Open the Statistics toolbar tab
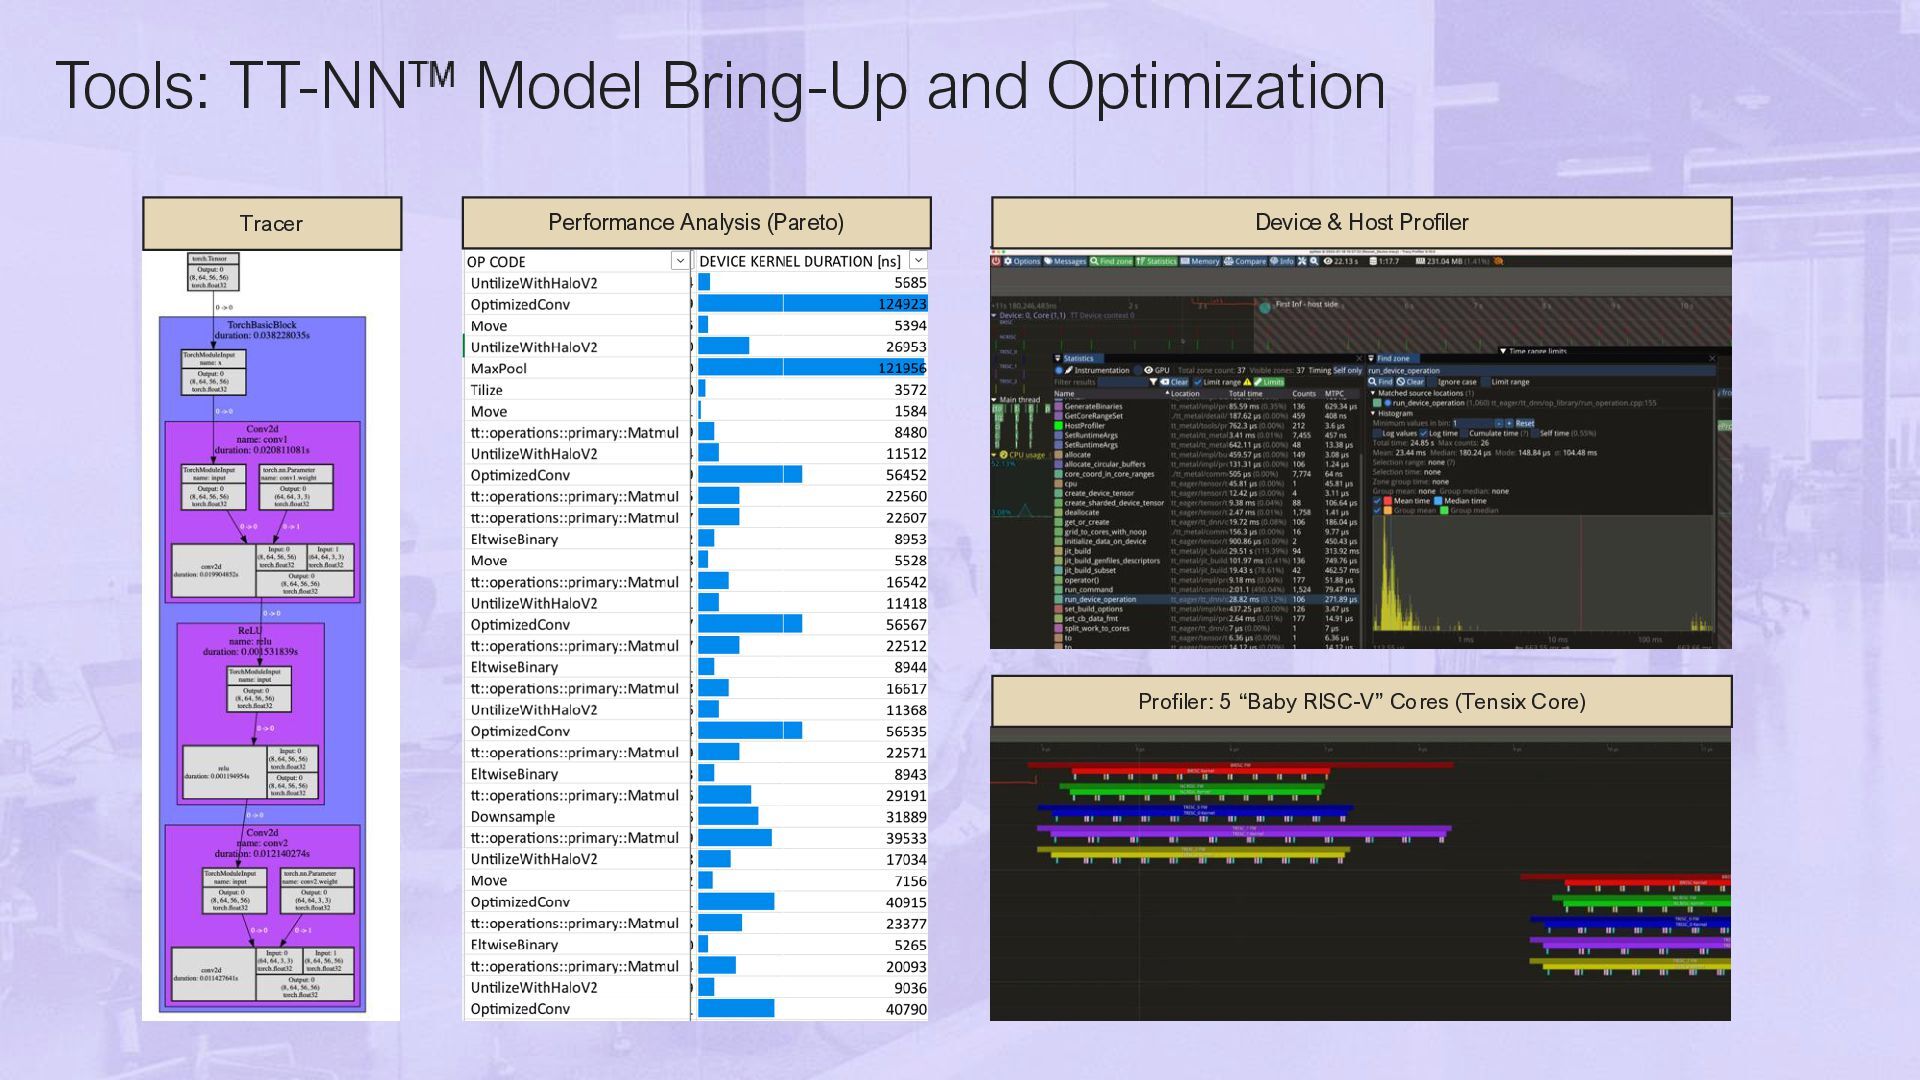 coord(1155,261)
